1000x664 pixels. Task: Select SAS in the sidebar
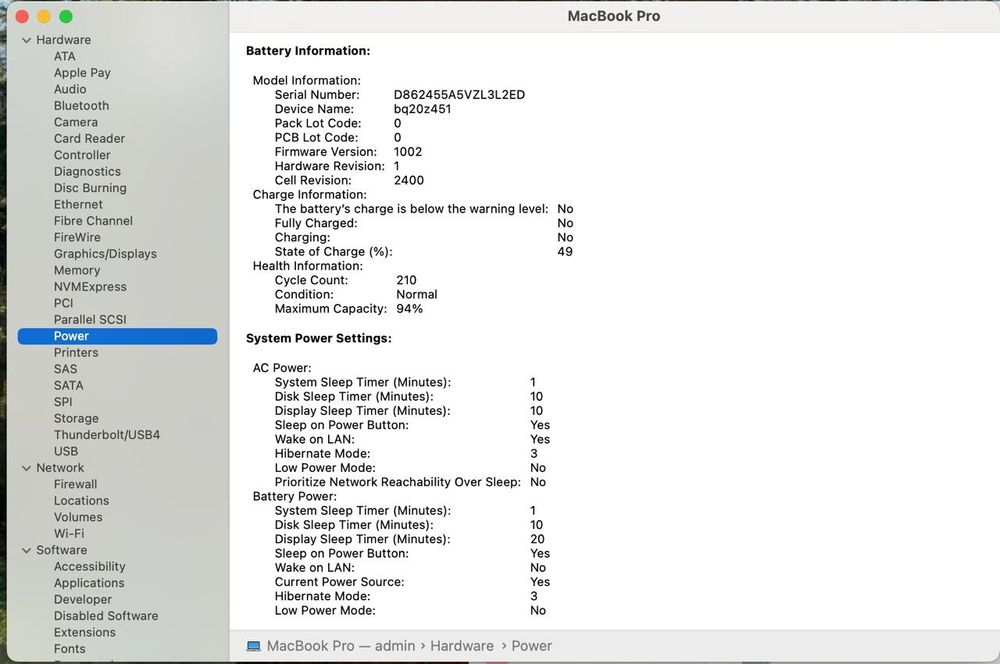pos(65,369)
